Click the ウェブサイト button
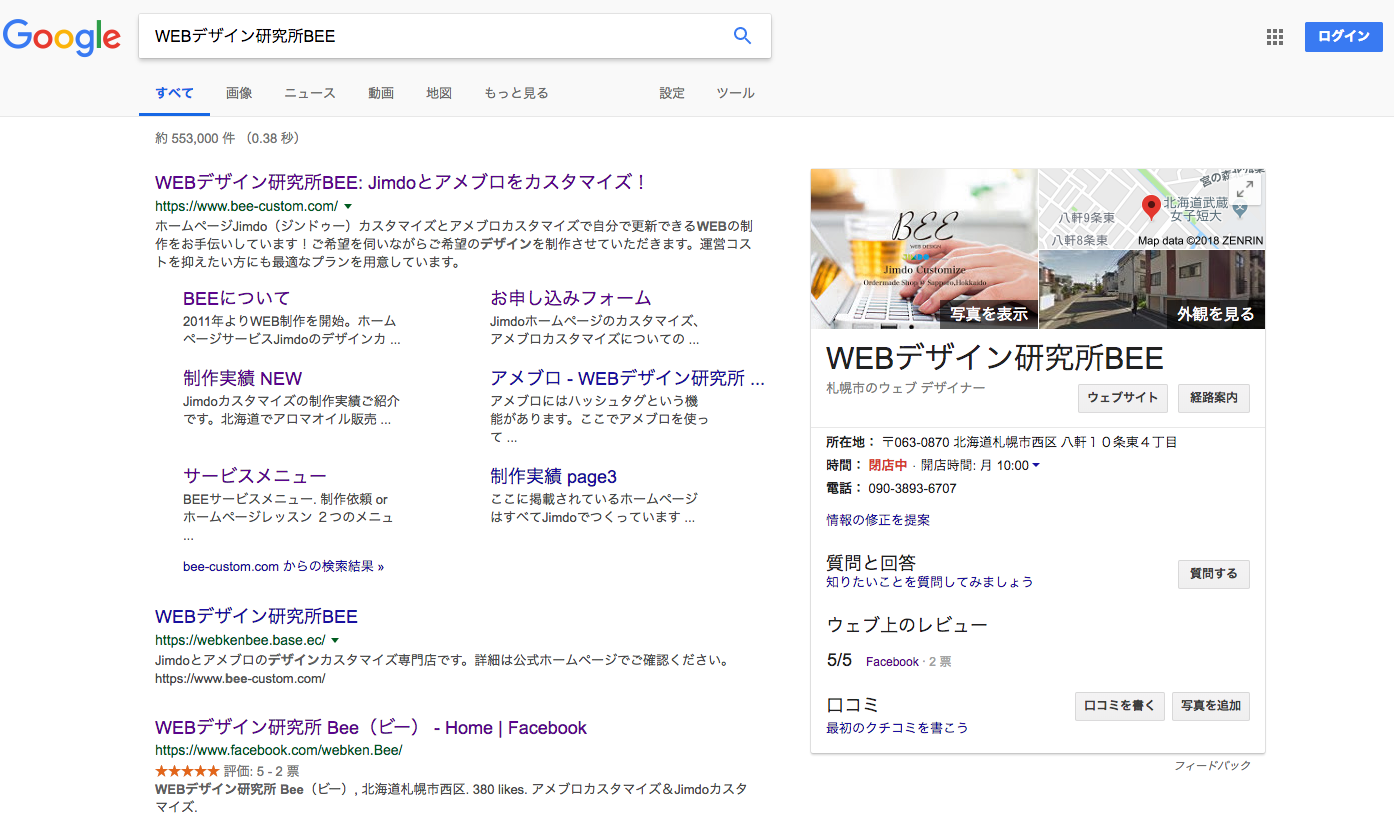This screenshot has height=823, width=1394. 1122,398
